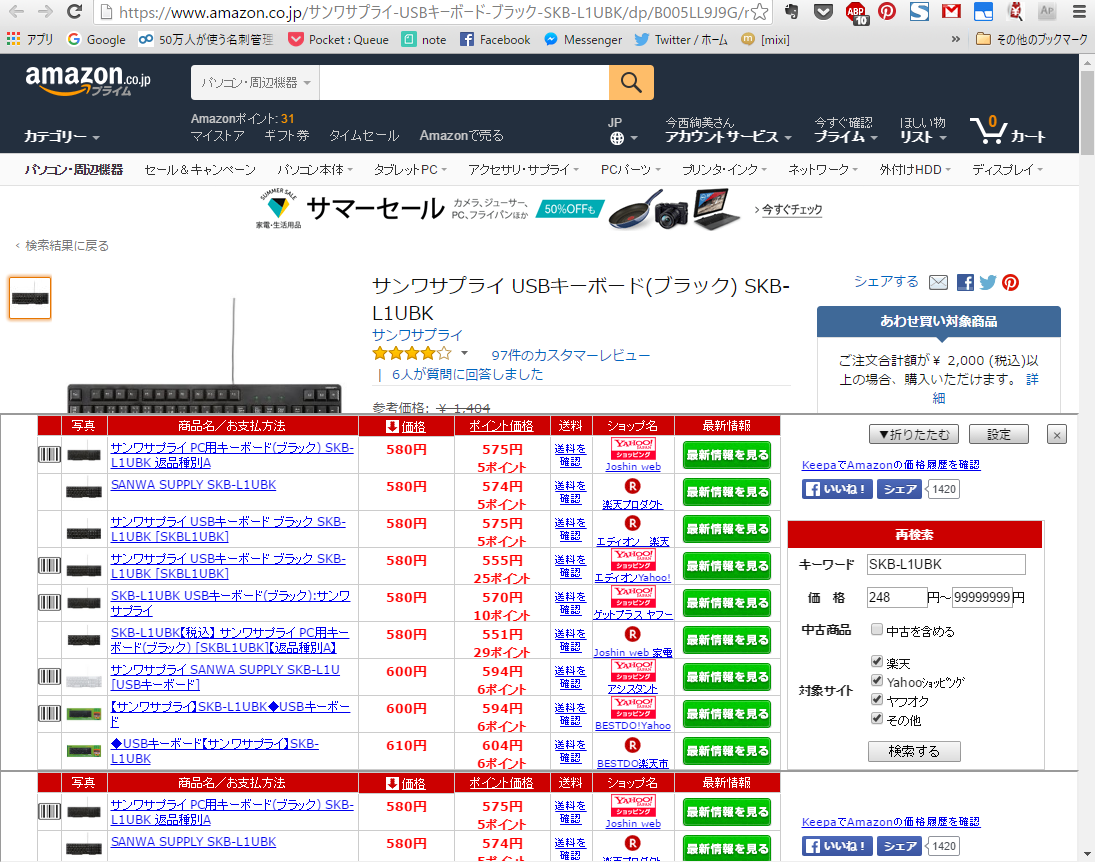Click the orange search magnifier button

631,82
